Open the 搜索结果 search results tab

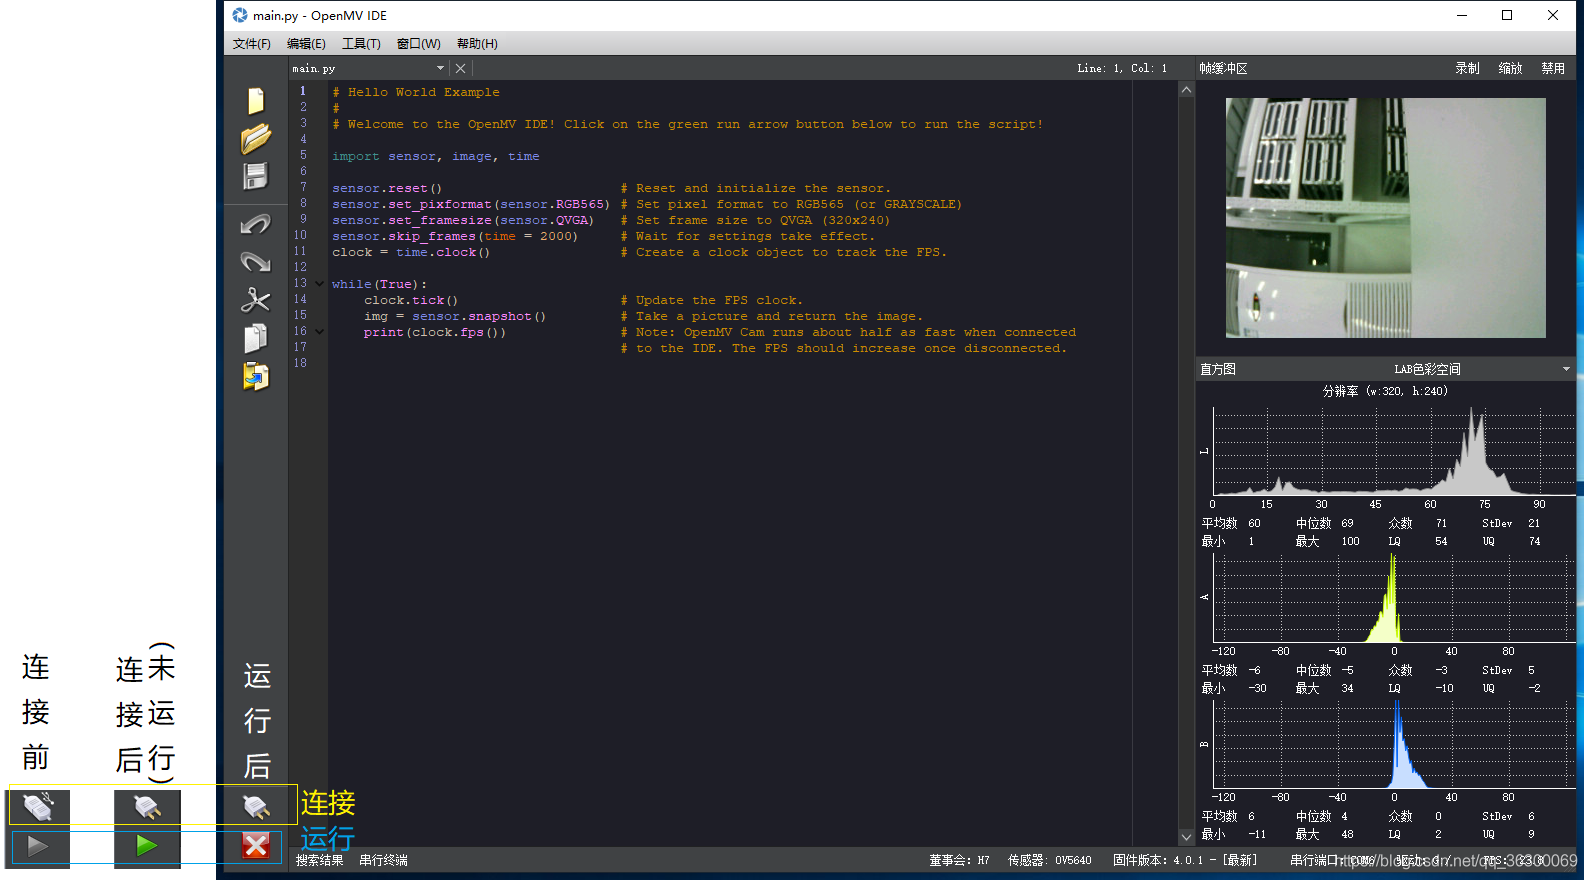319,860
